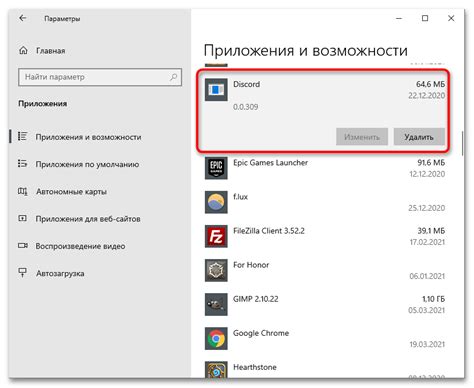Open Приложения для веб-сайтов section

click(x=88, y=219)
